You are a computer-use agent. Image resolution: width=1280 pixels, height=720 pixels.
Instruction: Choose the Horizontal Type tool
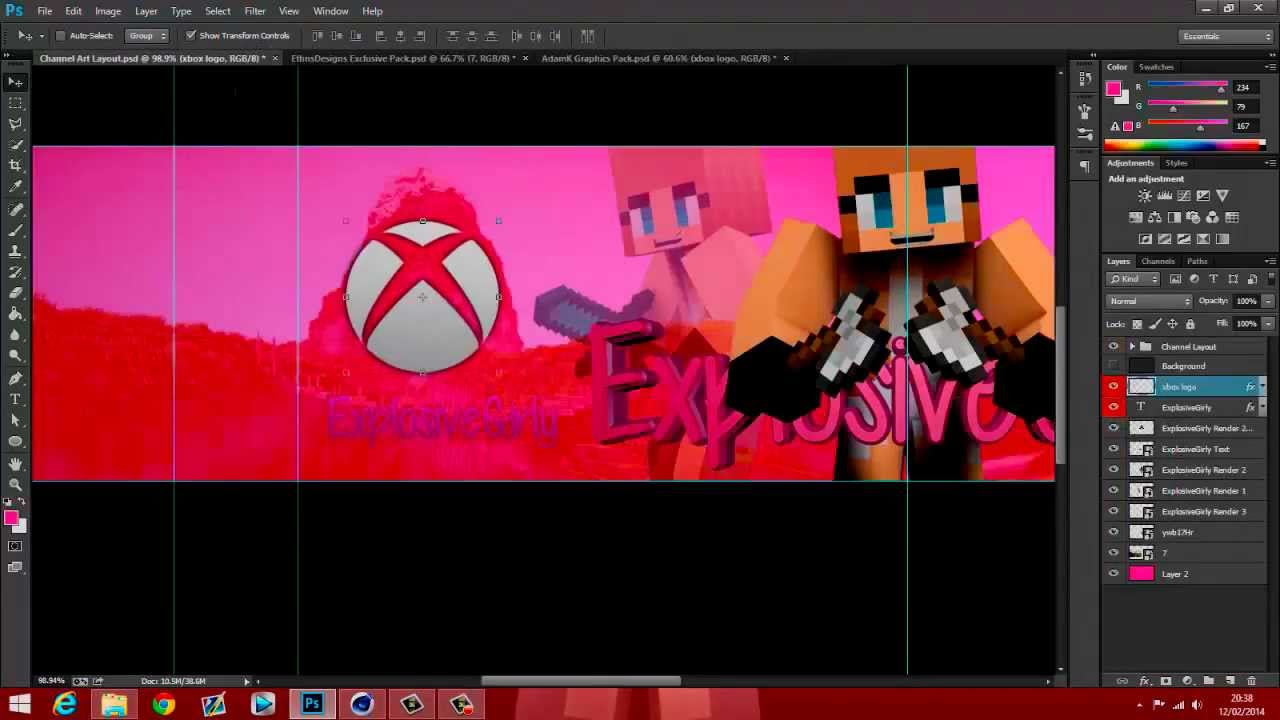(x=16, y=399)
